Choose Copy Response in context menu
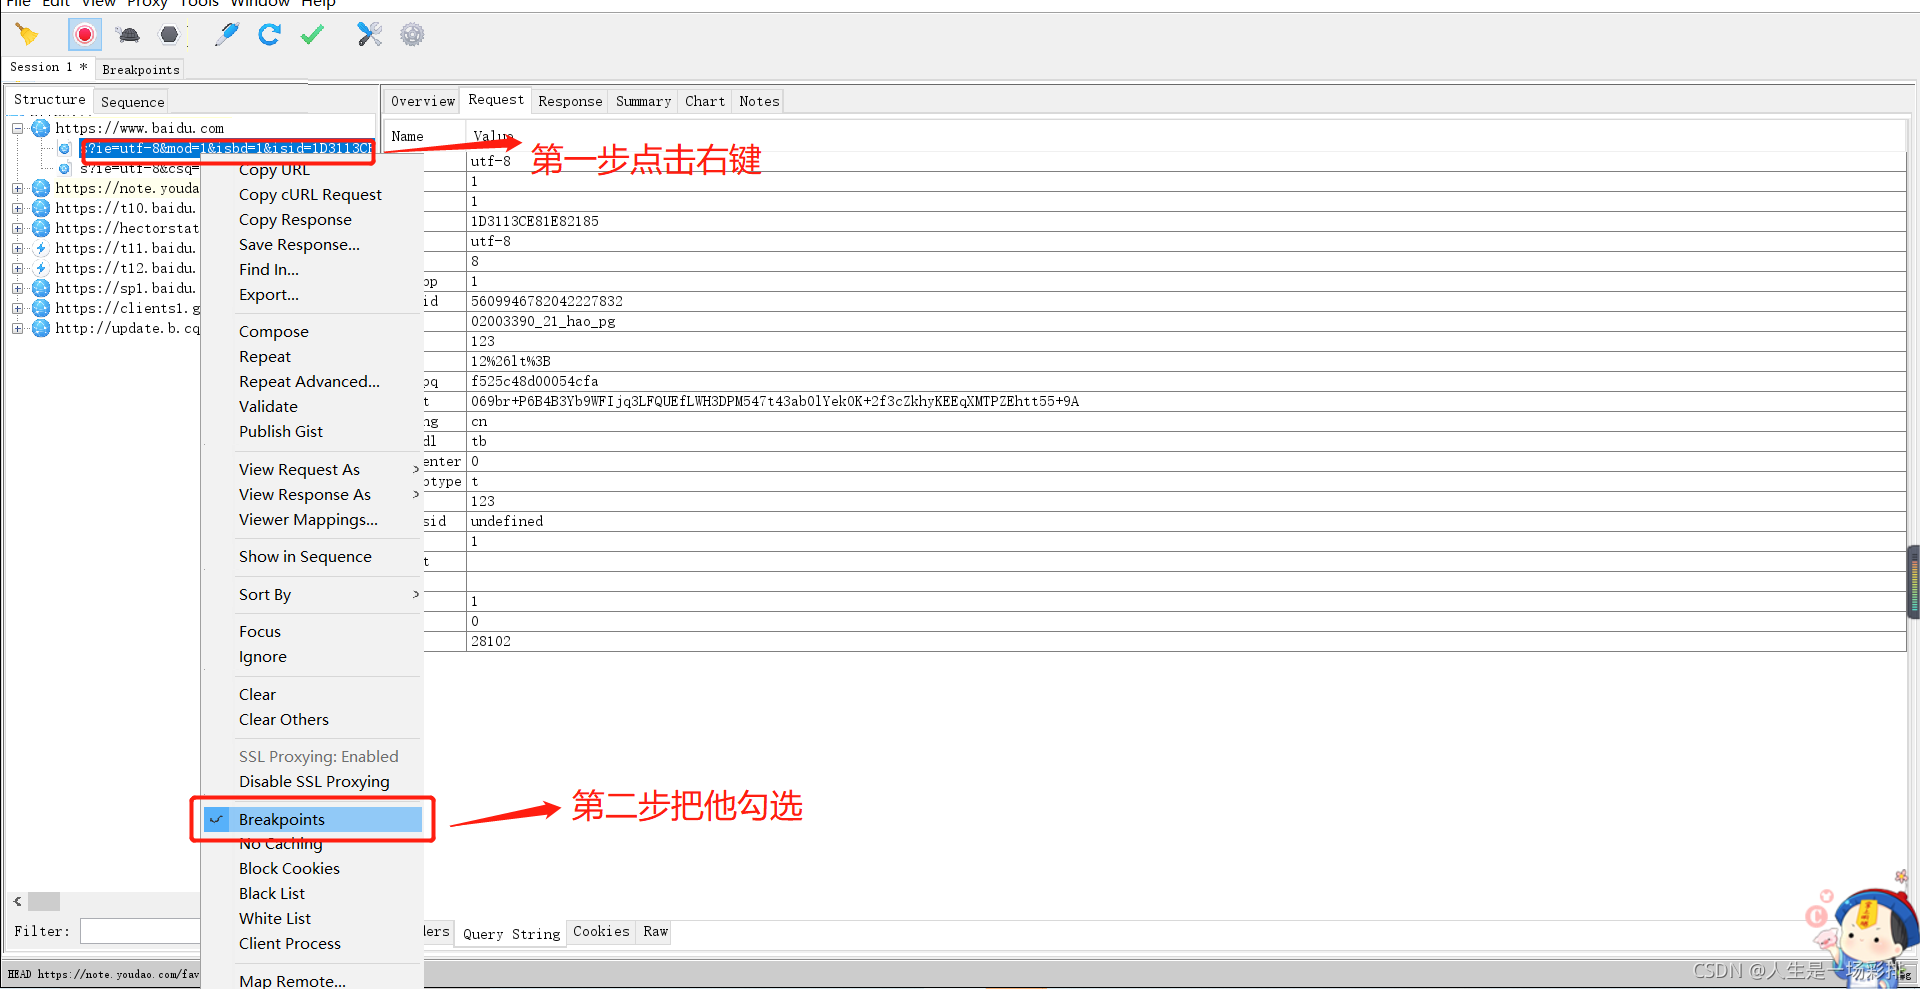The height and width of the screenshot is (989, 1920). [295, 219]
